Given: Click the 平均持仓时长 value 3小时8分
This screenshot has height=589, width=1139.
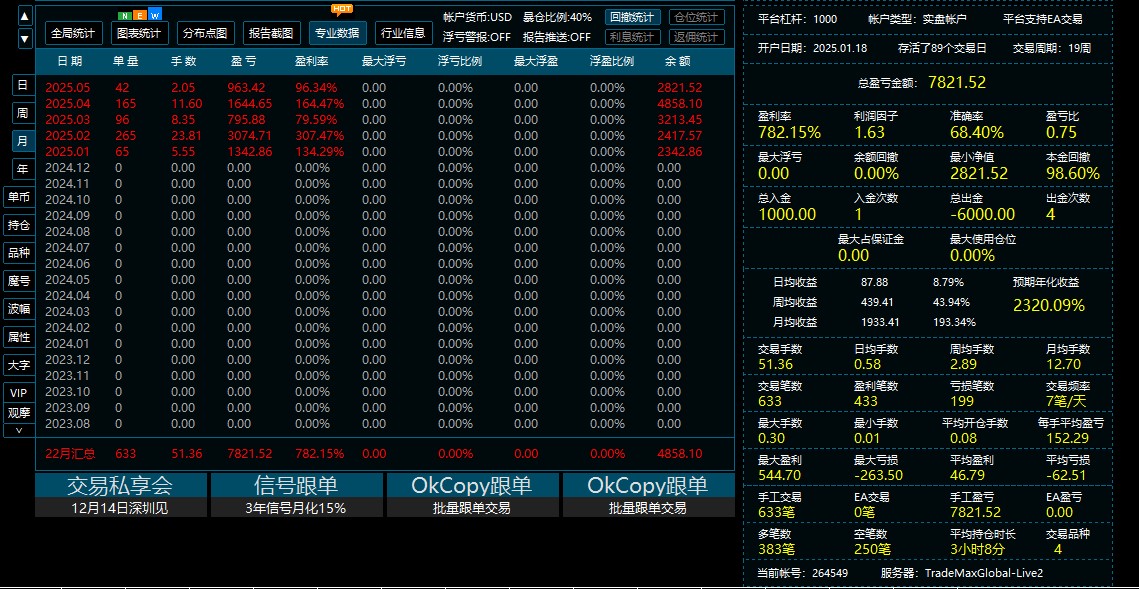Looking at the screenshot, I should tap(977, 550).
